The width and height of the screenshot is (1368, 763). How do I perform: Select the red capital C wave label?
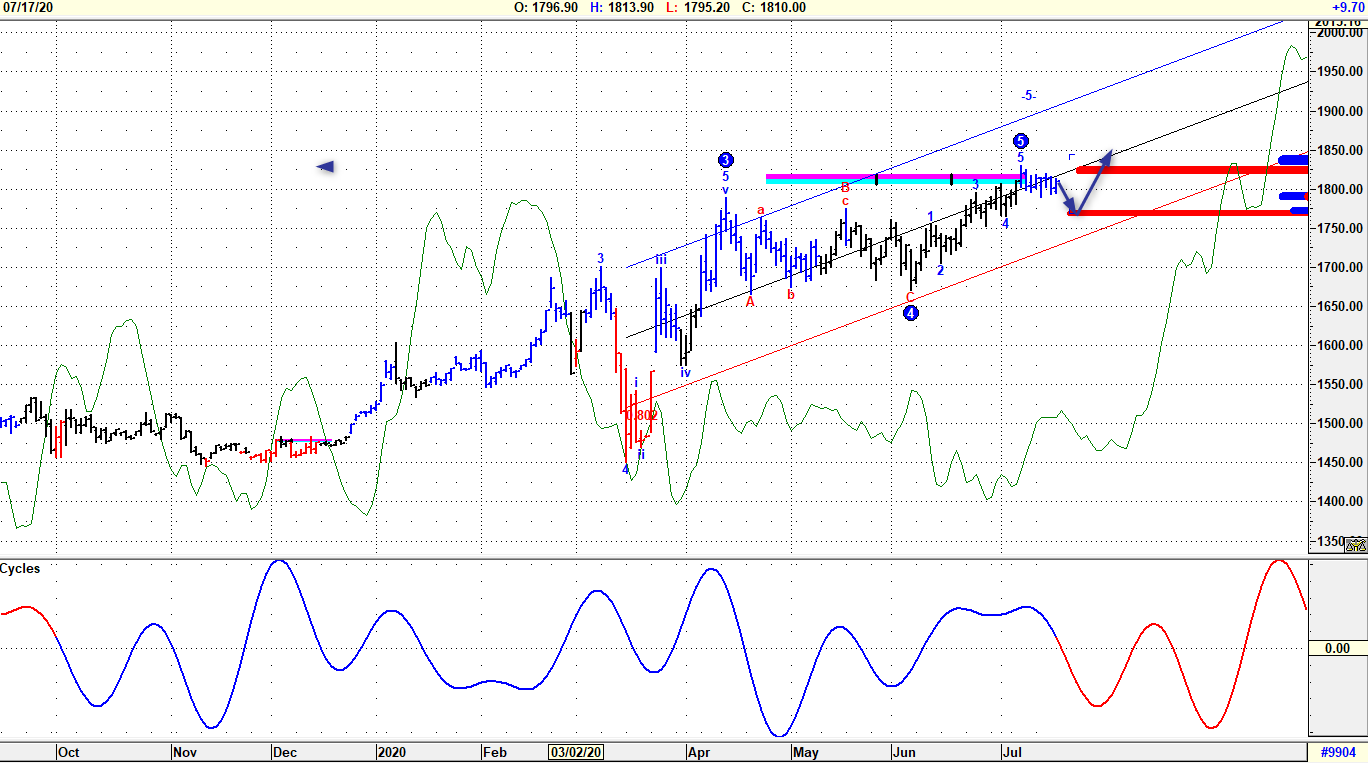pyautogui.click(x=910, y=297)
